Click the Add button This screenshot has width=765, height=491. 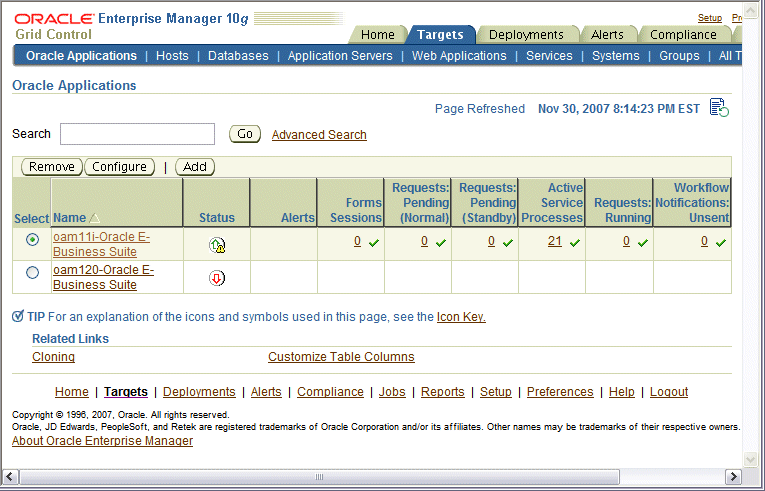point(195,166)
